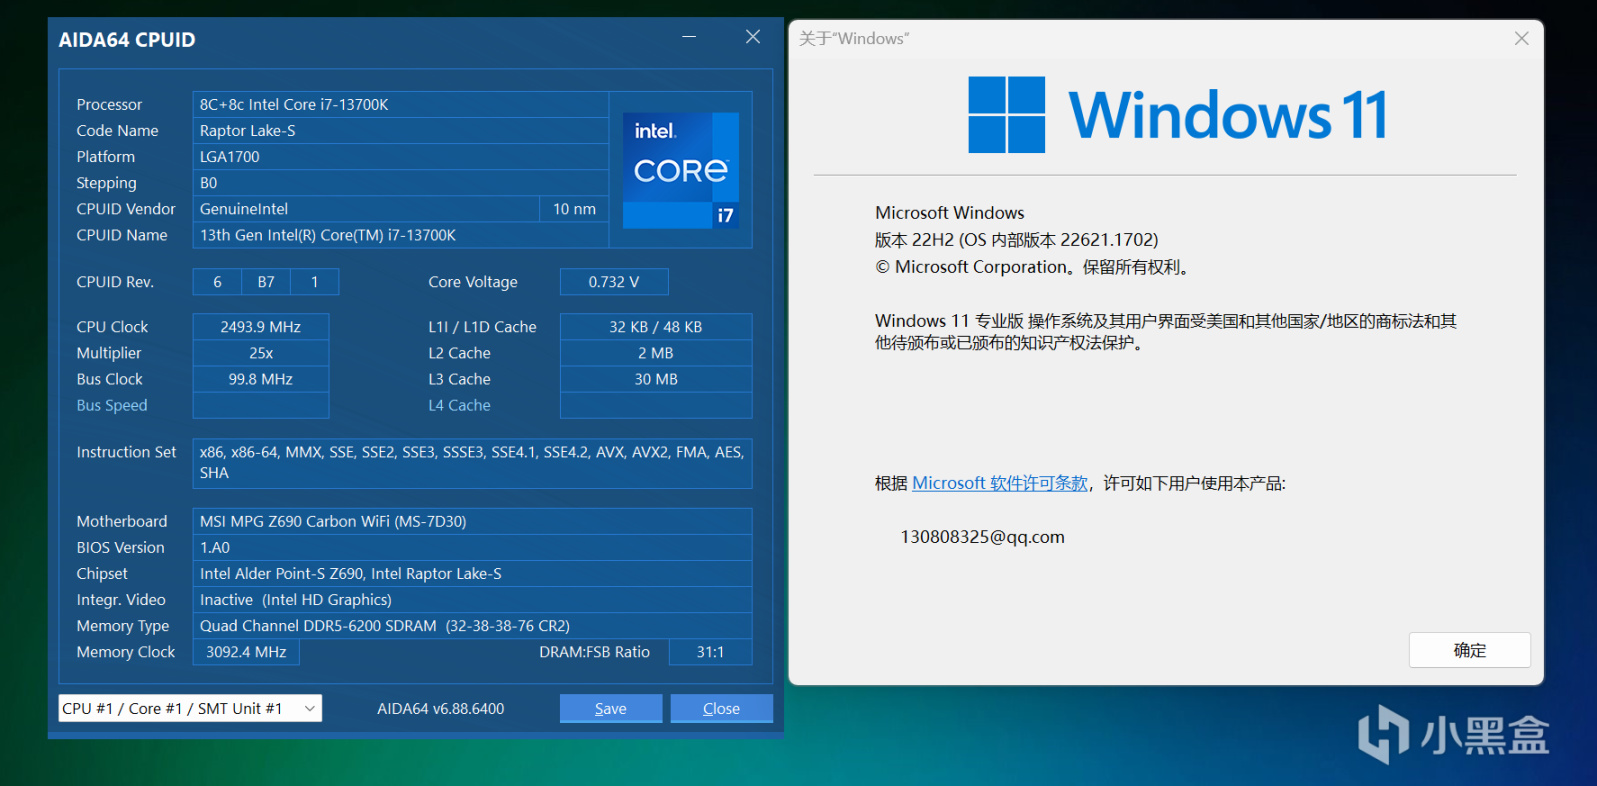Click the CPUID Rev. value 6
The width and height of the screenshot is (1597, 786).
click(x=217, y=282)
